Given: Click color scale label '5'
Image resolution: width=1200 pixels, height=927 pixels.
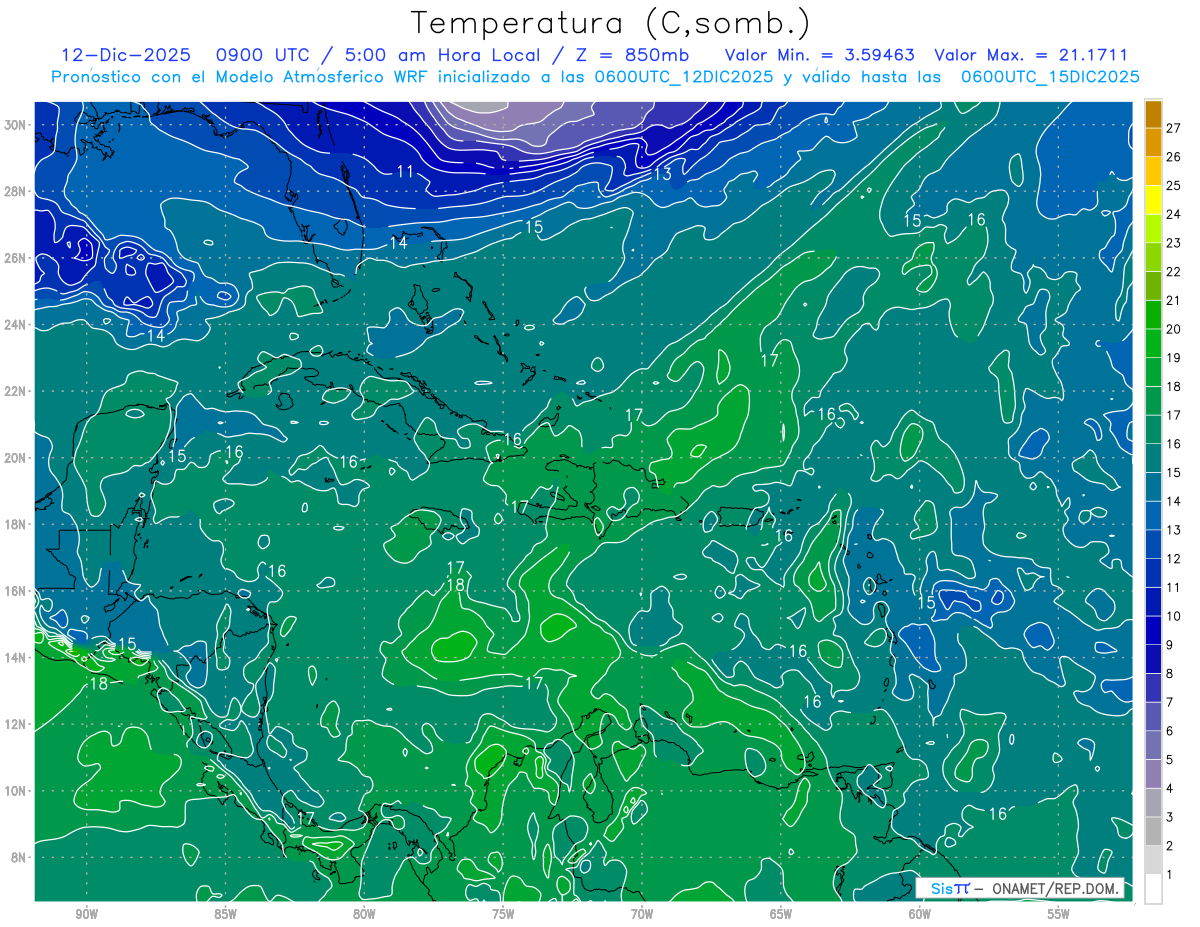Looking at the screenshot, I should point(1170,760).
